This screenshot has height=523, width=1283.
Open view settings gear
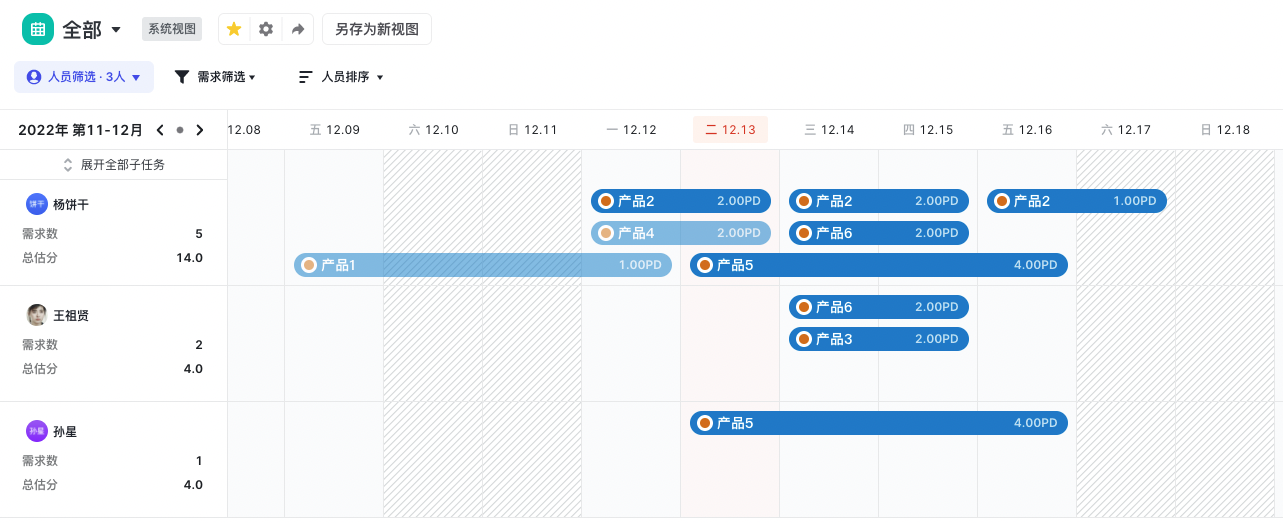266,29
